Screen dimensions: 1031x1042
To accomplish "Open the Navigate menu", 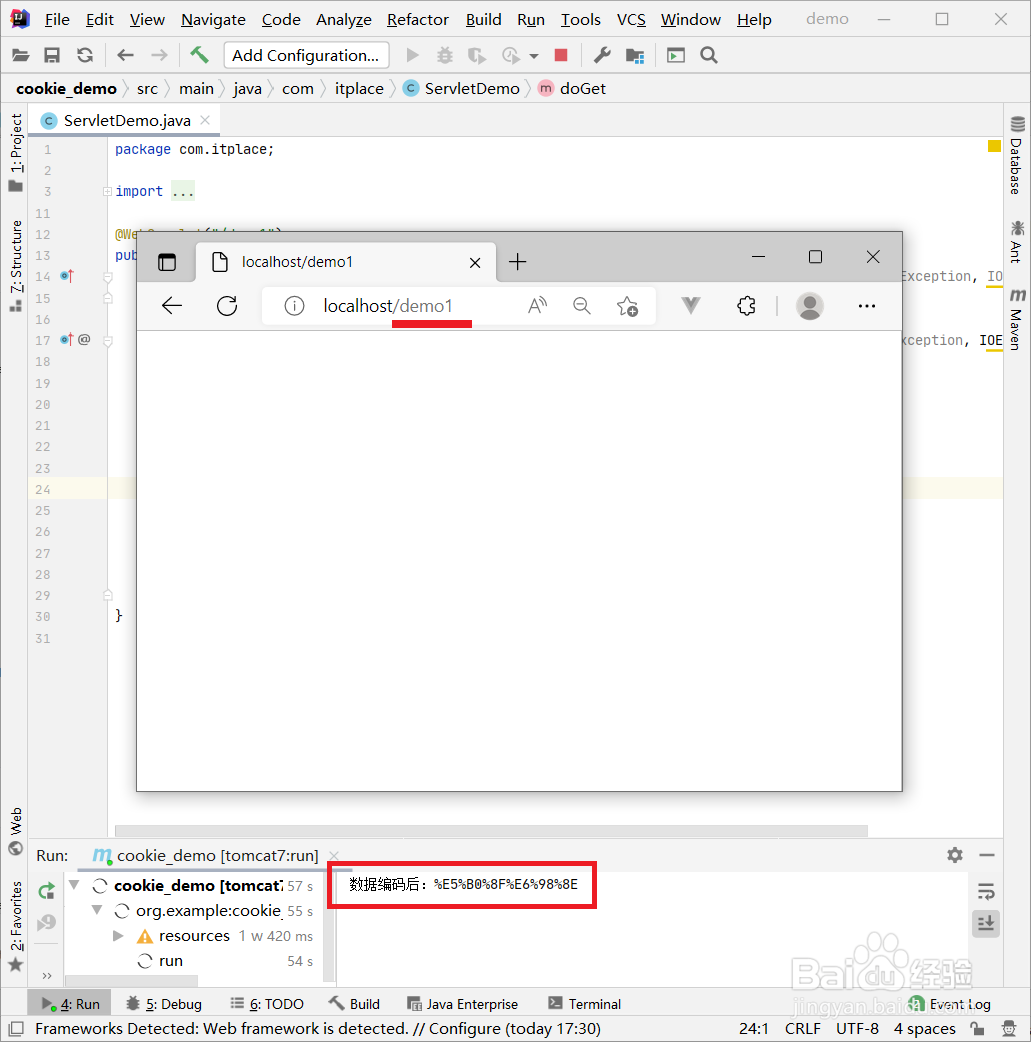I will click(213, 20).
